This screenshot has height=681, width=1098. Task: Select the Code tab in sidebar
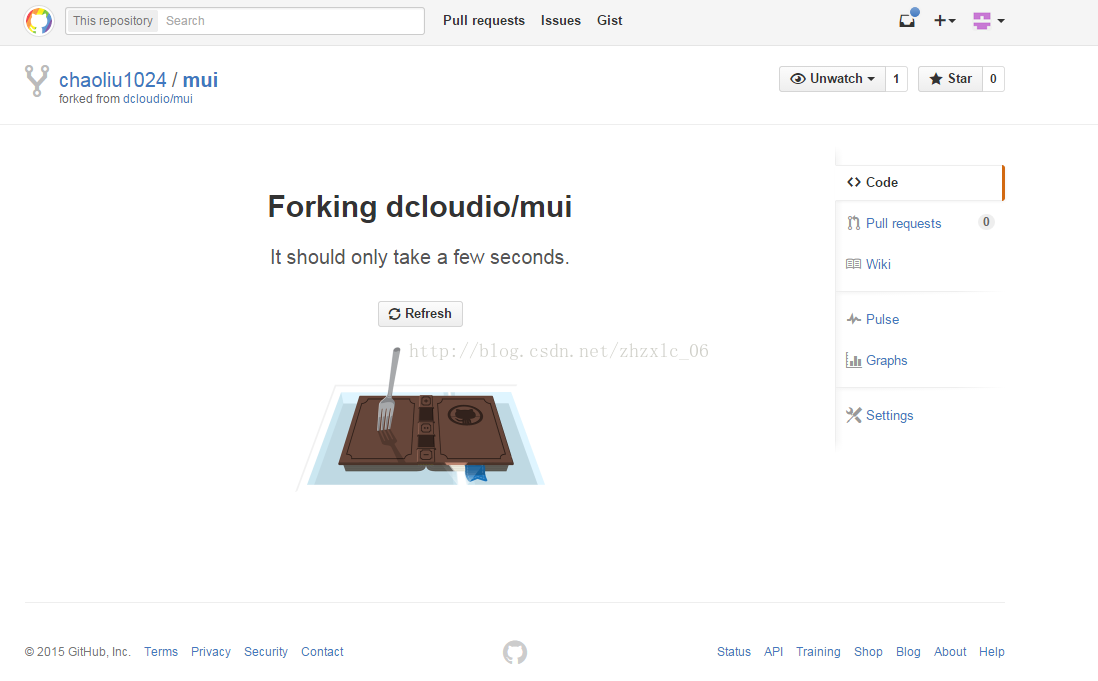[919, 183]
